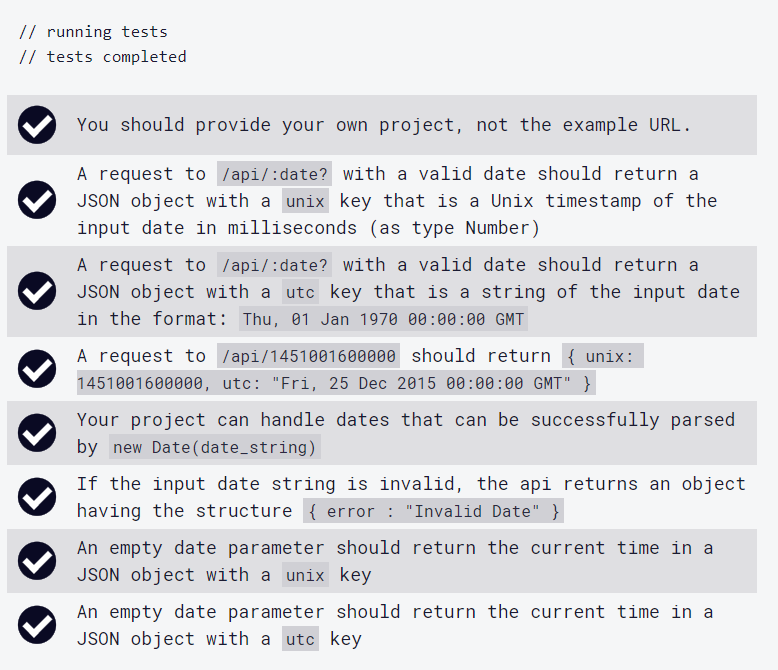Click checkmark for empty date unix key test
Image resolution: width=778 pixels, height=670 pixels.
tap(37, 561)
